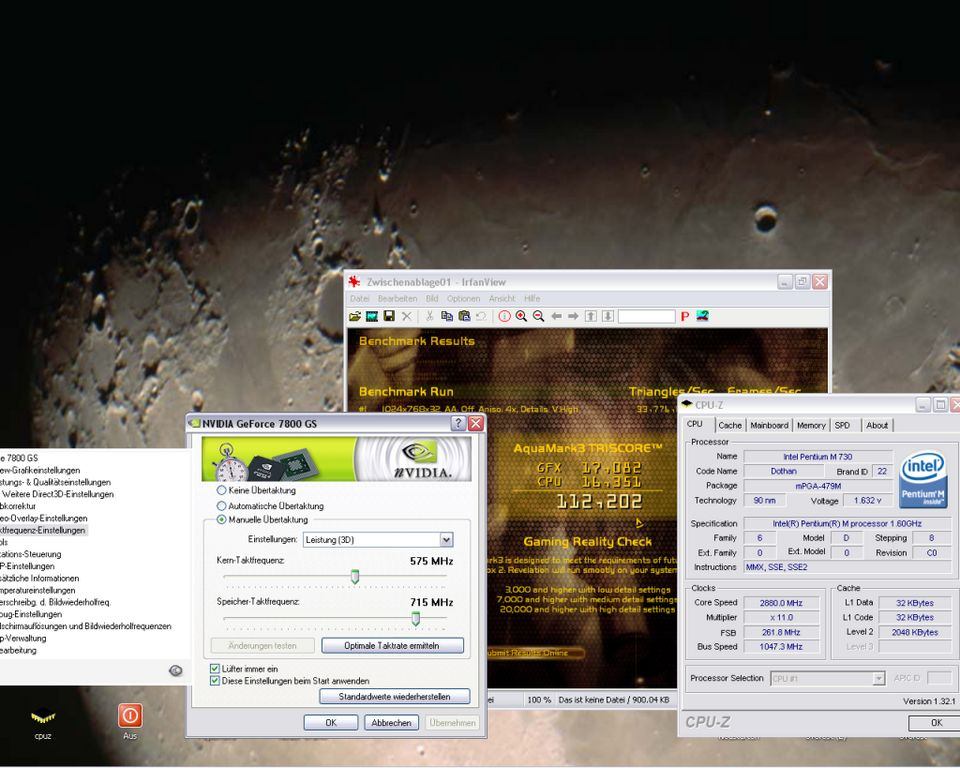Select Automatische Übertaktung radio button
The image size is (960, 768).
click(221, 506)
